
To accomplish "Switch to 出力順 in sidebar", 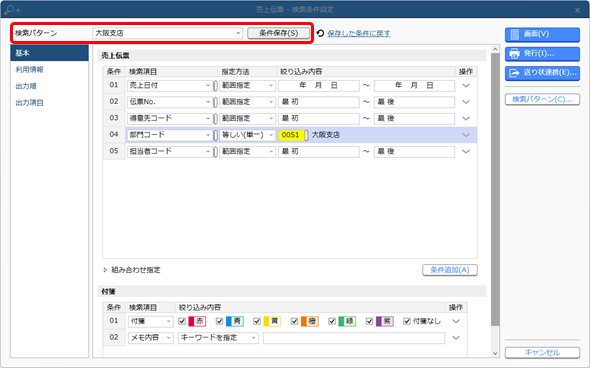I will [x=26, y=86].
